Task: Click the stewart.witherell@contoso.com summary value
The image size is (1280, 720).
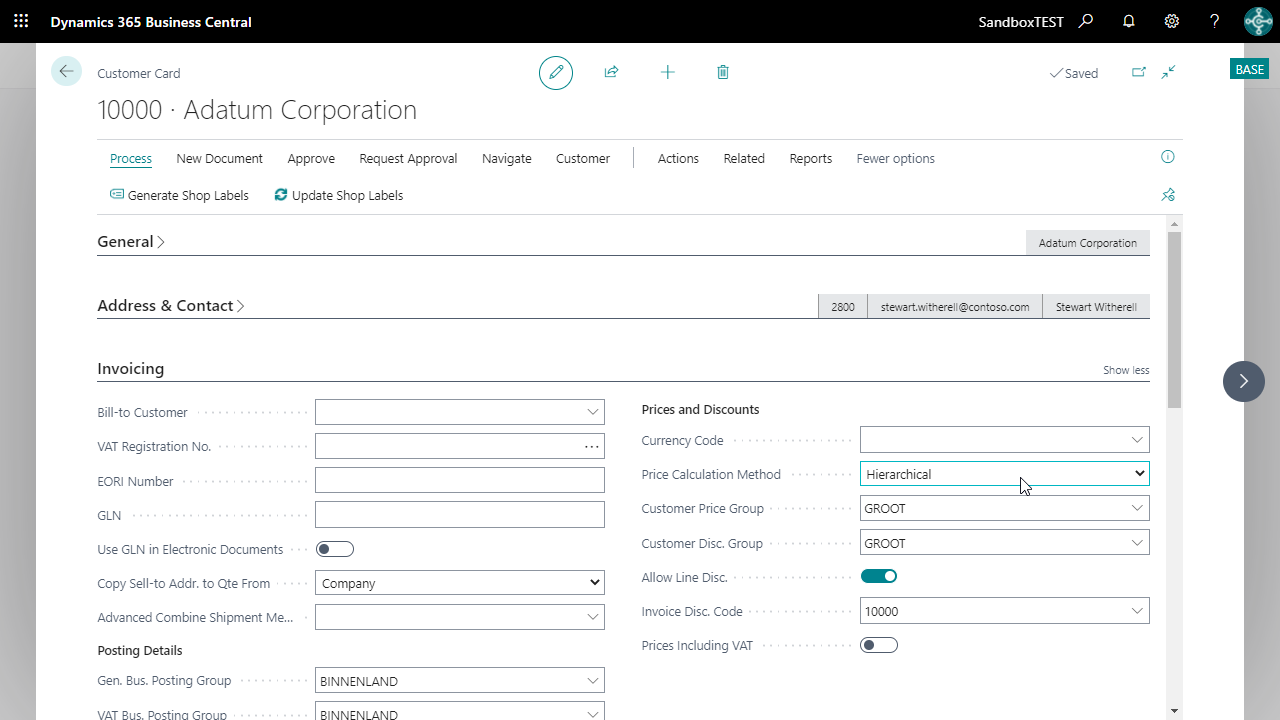Action: coord(955,307)
